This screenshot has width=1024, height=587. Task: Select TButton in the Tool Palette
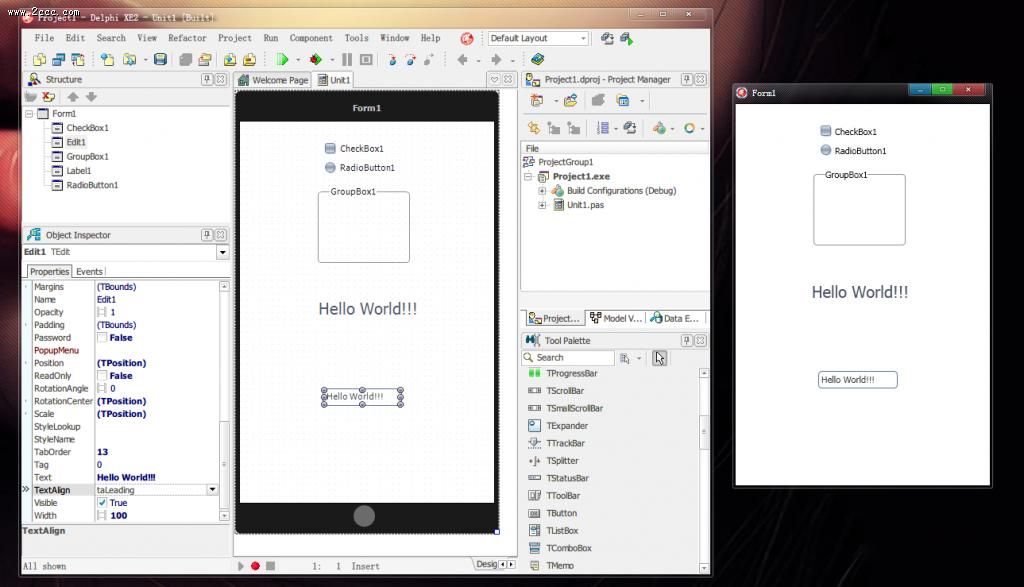(x=554, y=513)
